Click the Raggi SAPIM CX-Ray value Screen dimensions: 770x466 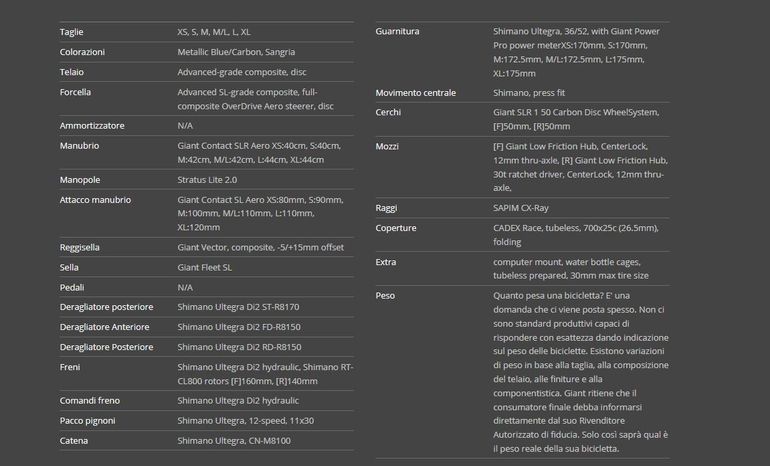[521, 208]
